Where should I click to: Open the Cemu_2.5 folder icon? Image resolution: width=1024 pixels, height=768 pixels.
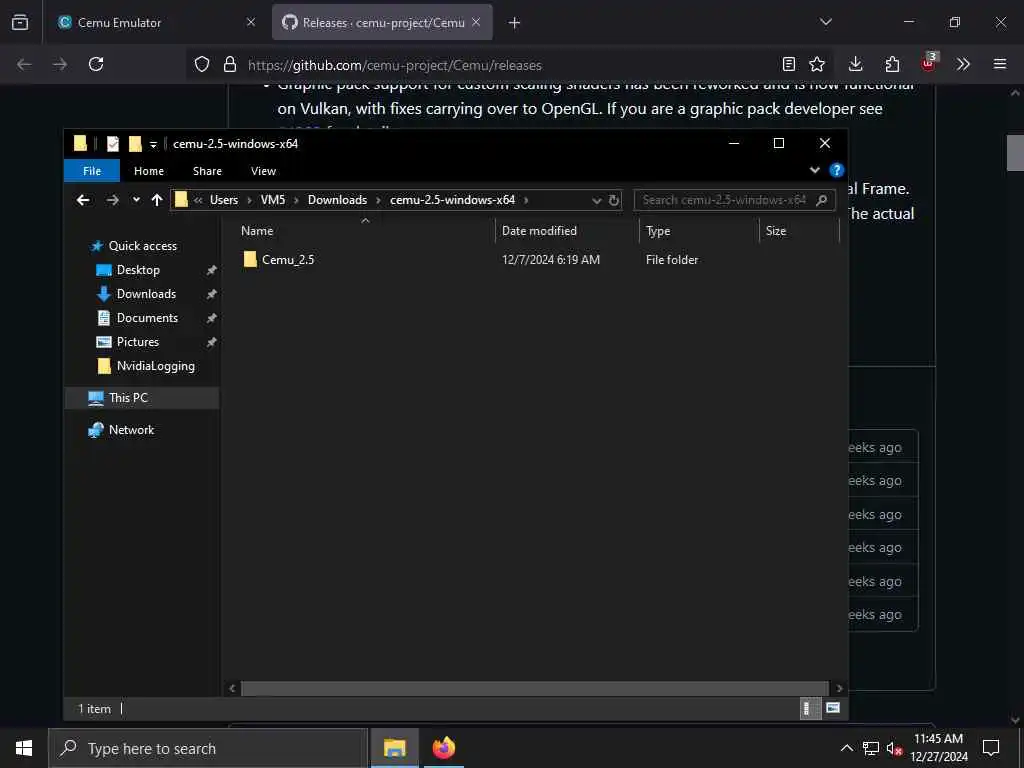pyautogui.click(x=249, y=259)
